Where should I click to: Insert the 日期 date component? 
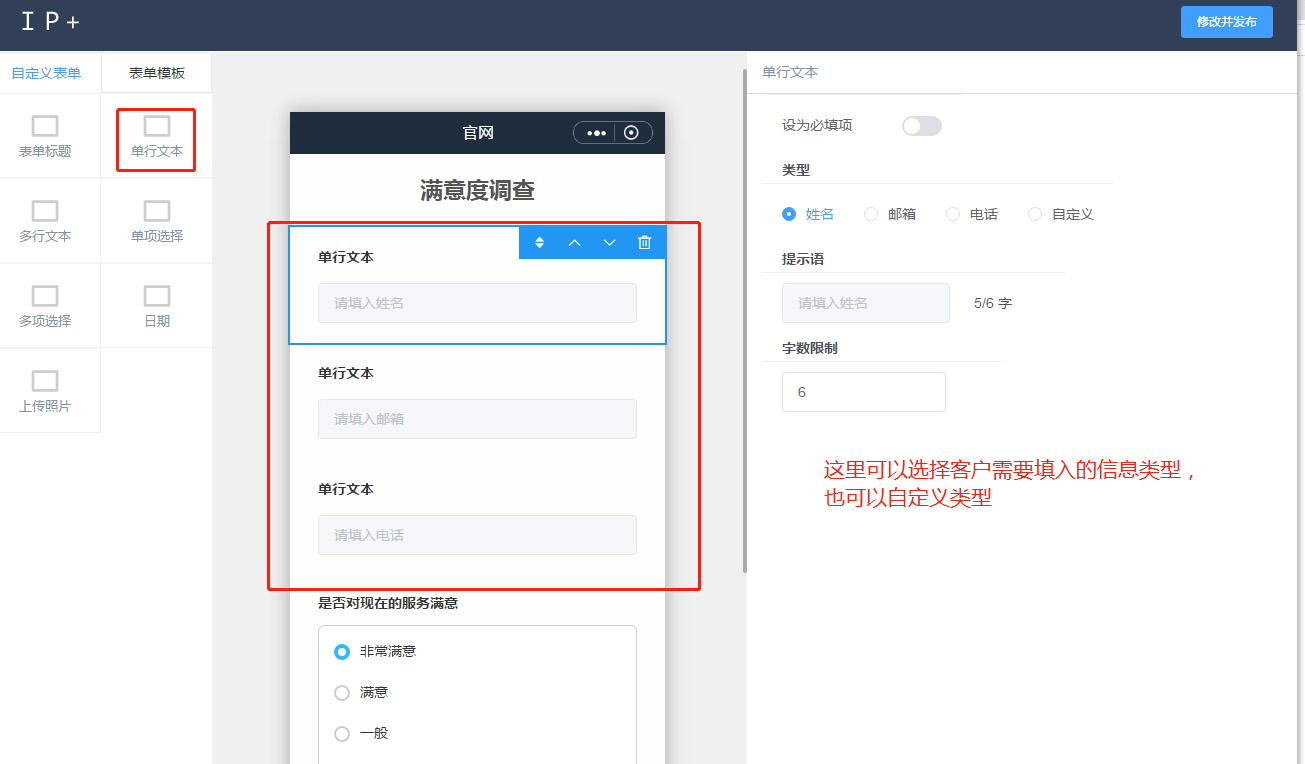[157, 306]
